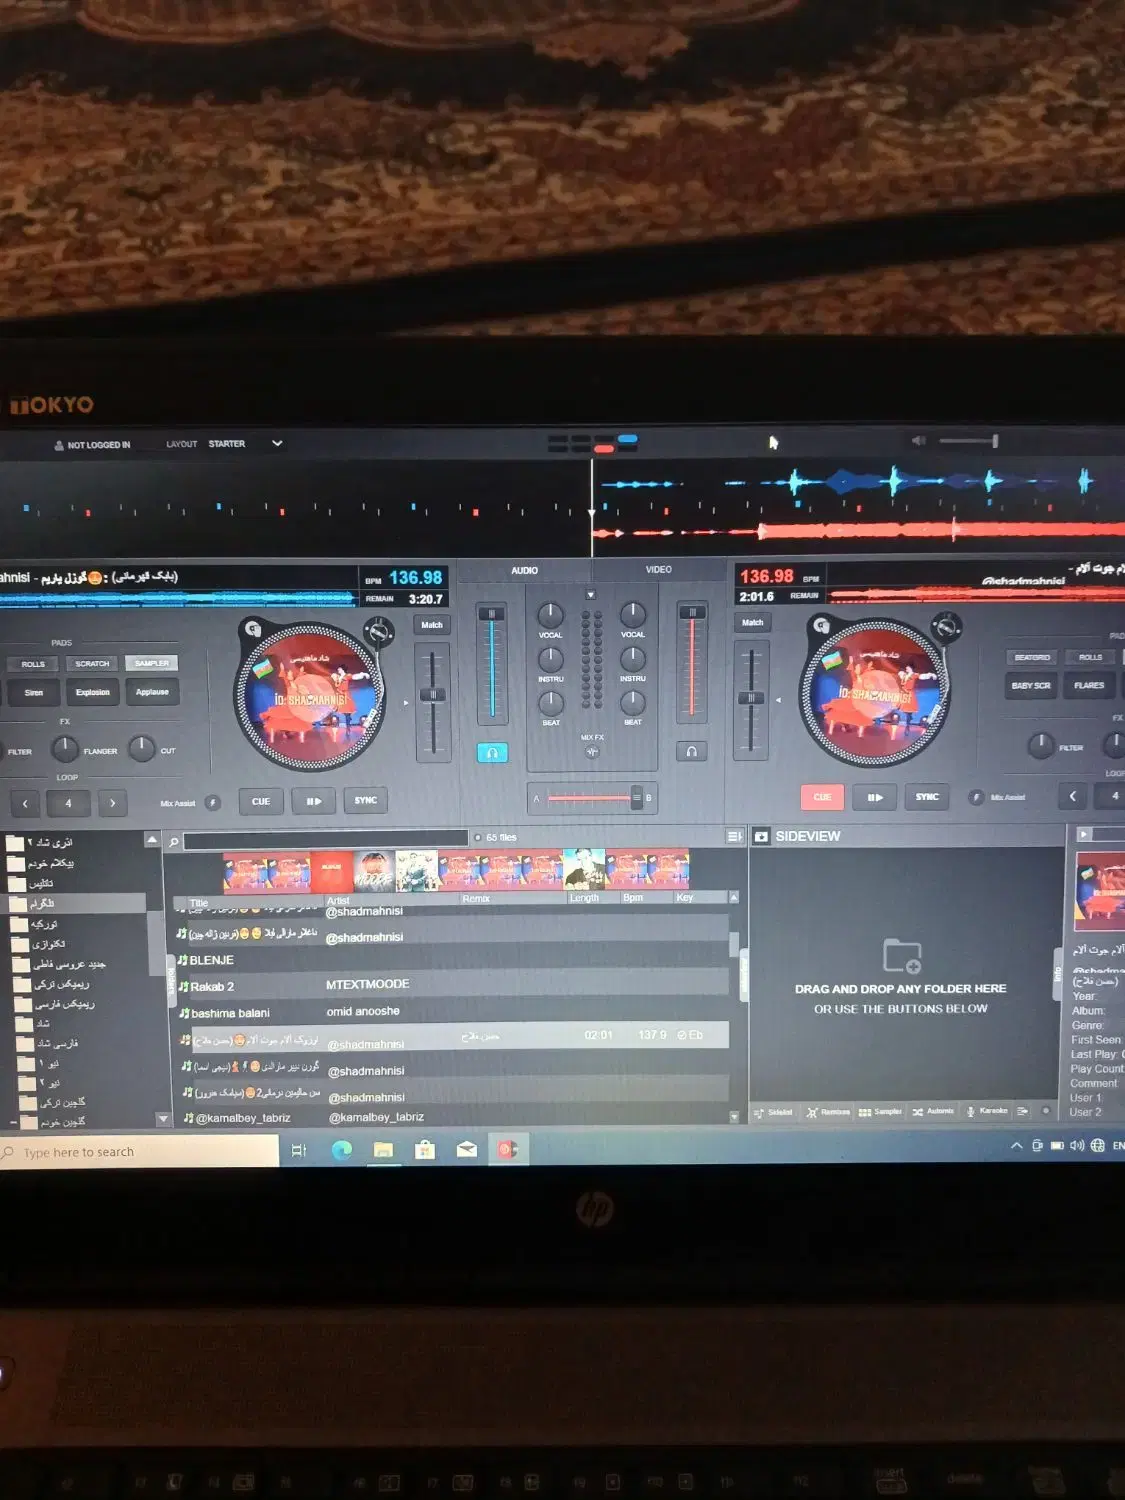Open the Sampler tab in sideview
The height and width of the screenshot is (1500, 1125).
tap(881, 1112)
